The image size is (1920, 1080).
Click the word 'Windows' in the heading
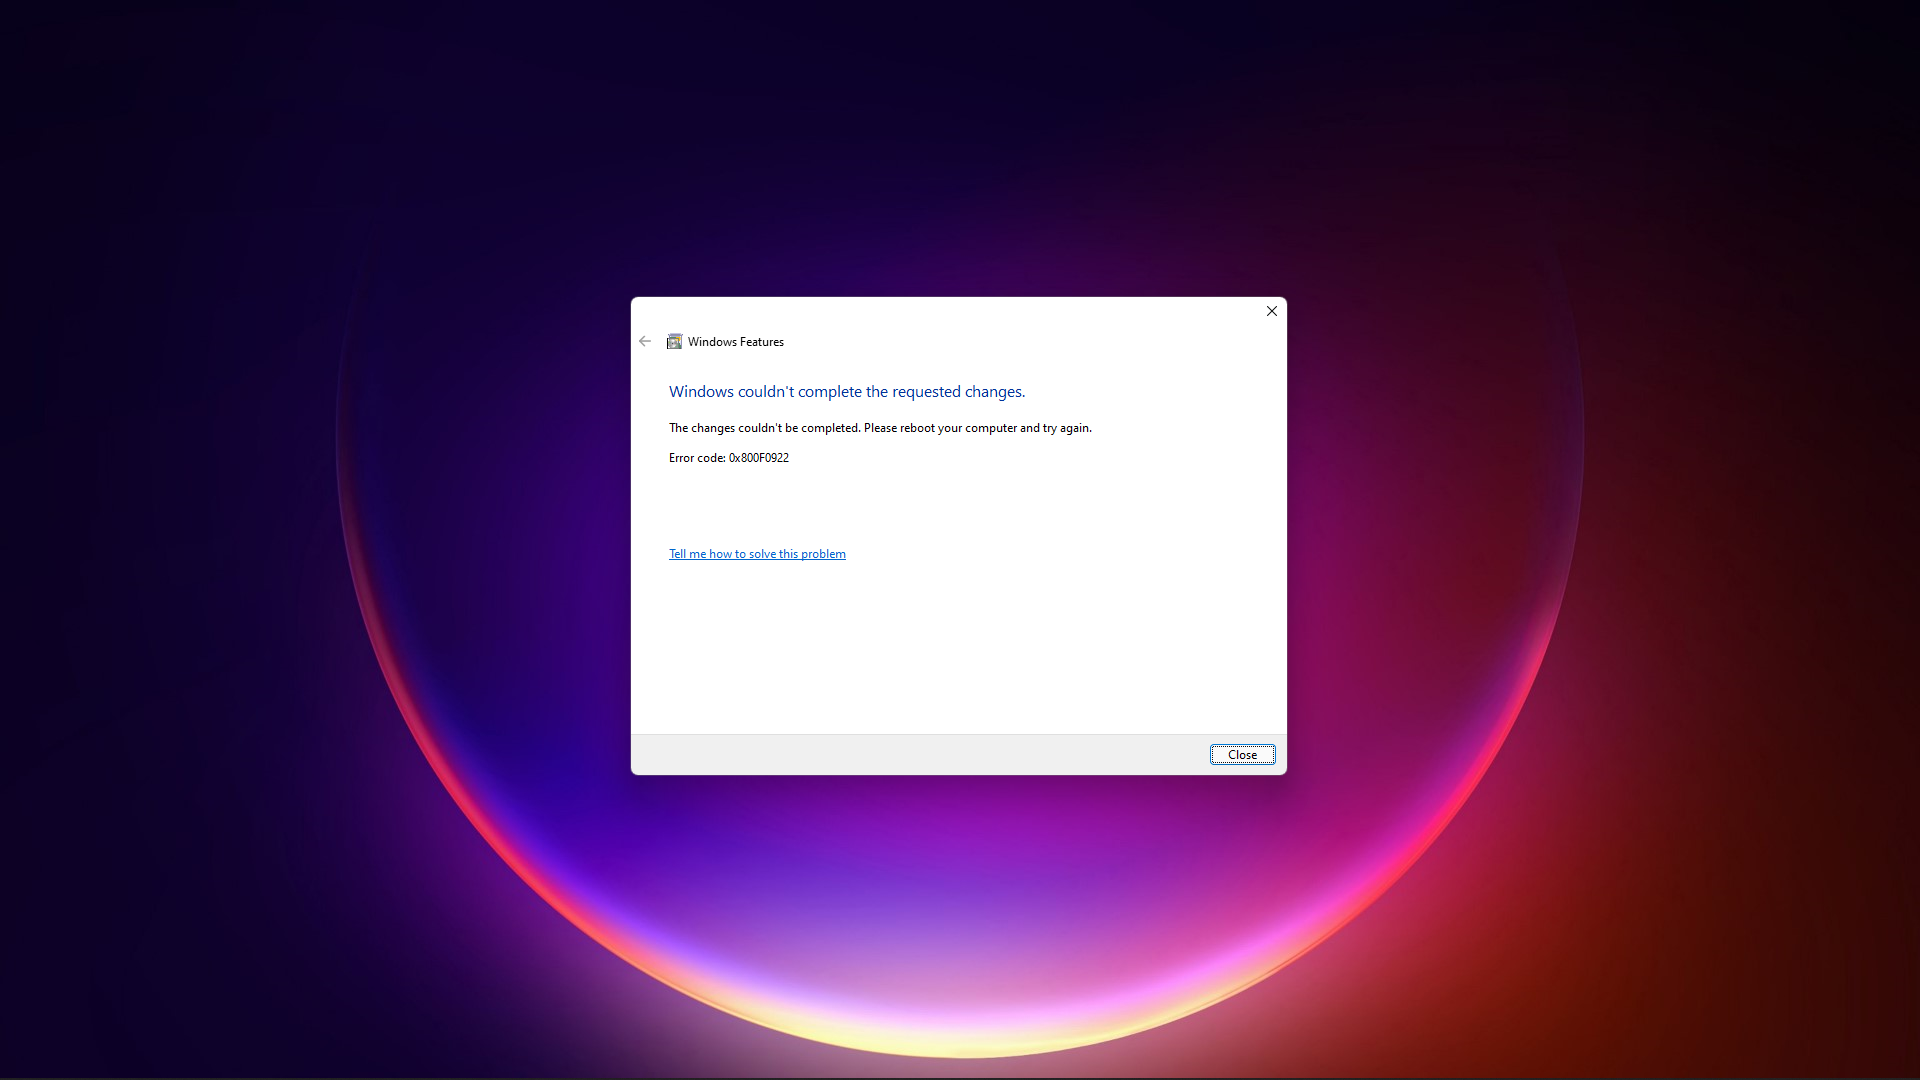pos(701,392)
